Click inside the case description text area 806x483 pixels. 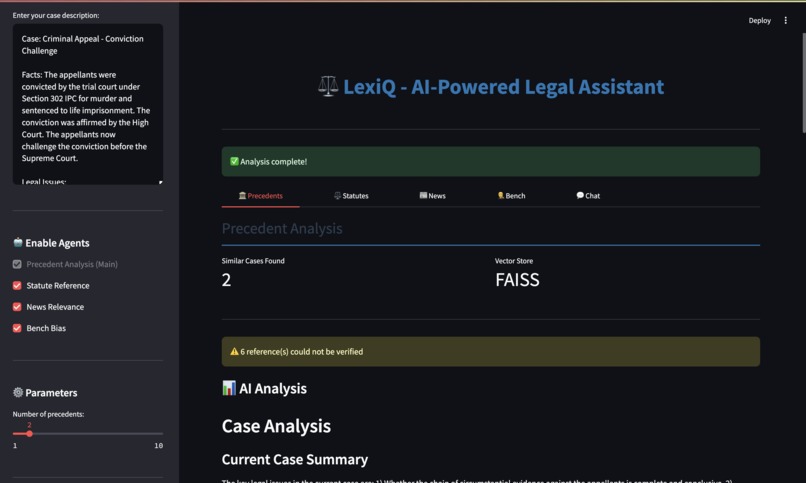point(88,104)
